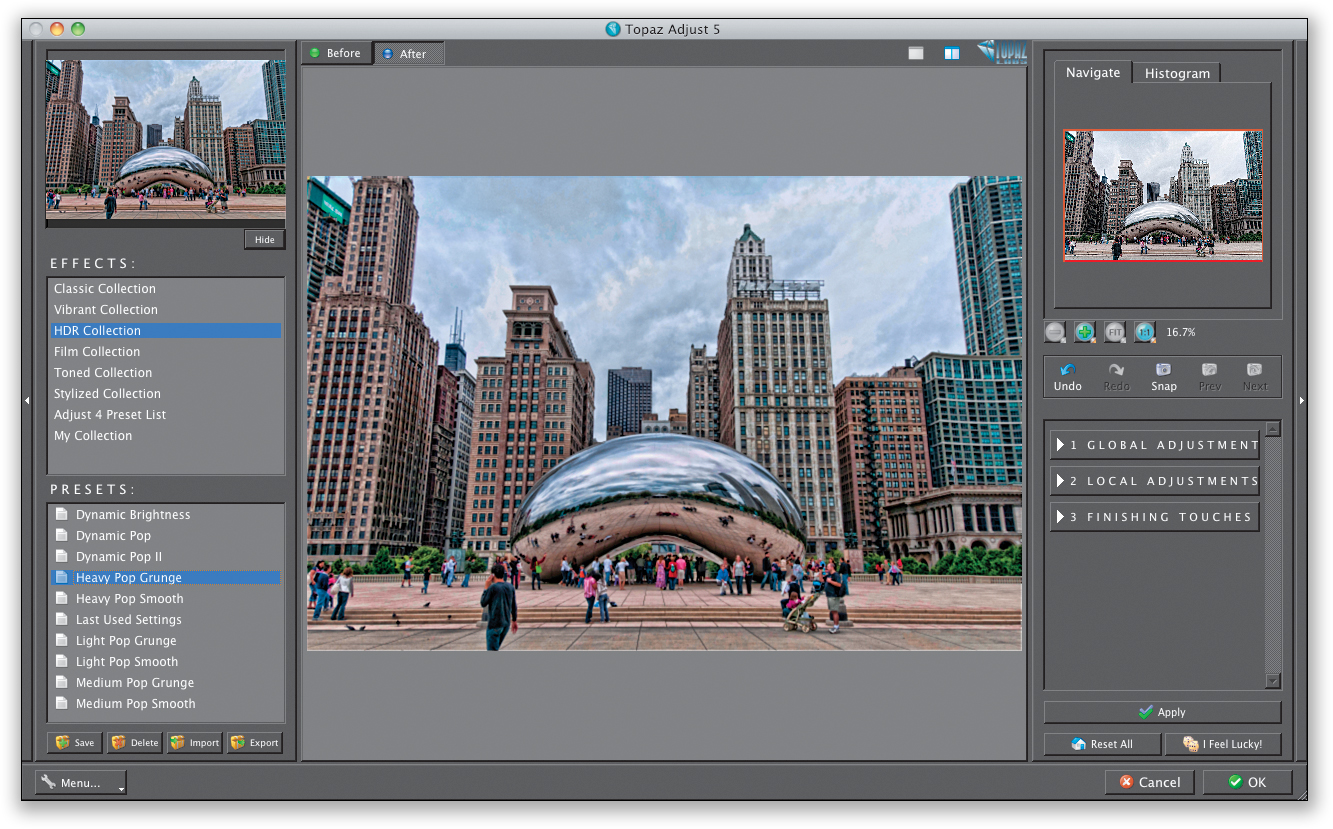Cancel the Topaz Adjust dialog
Image resolution: width=1333 pixels, height=829 pixels.
(x=1149, y=782)
